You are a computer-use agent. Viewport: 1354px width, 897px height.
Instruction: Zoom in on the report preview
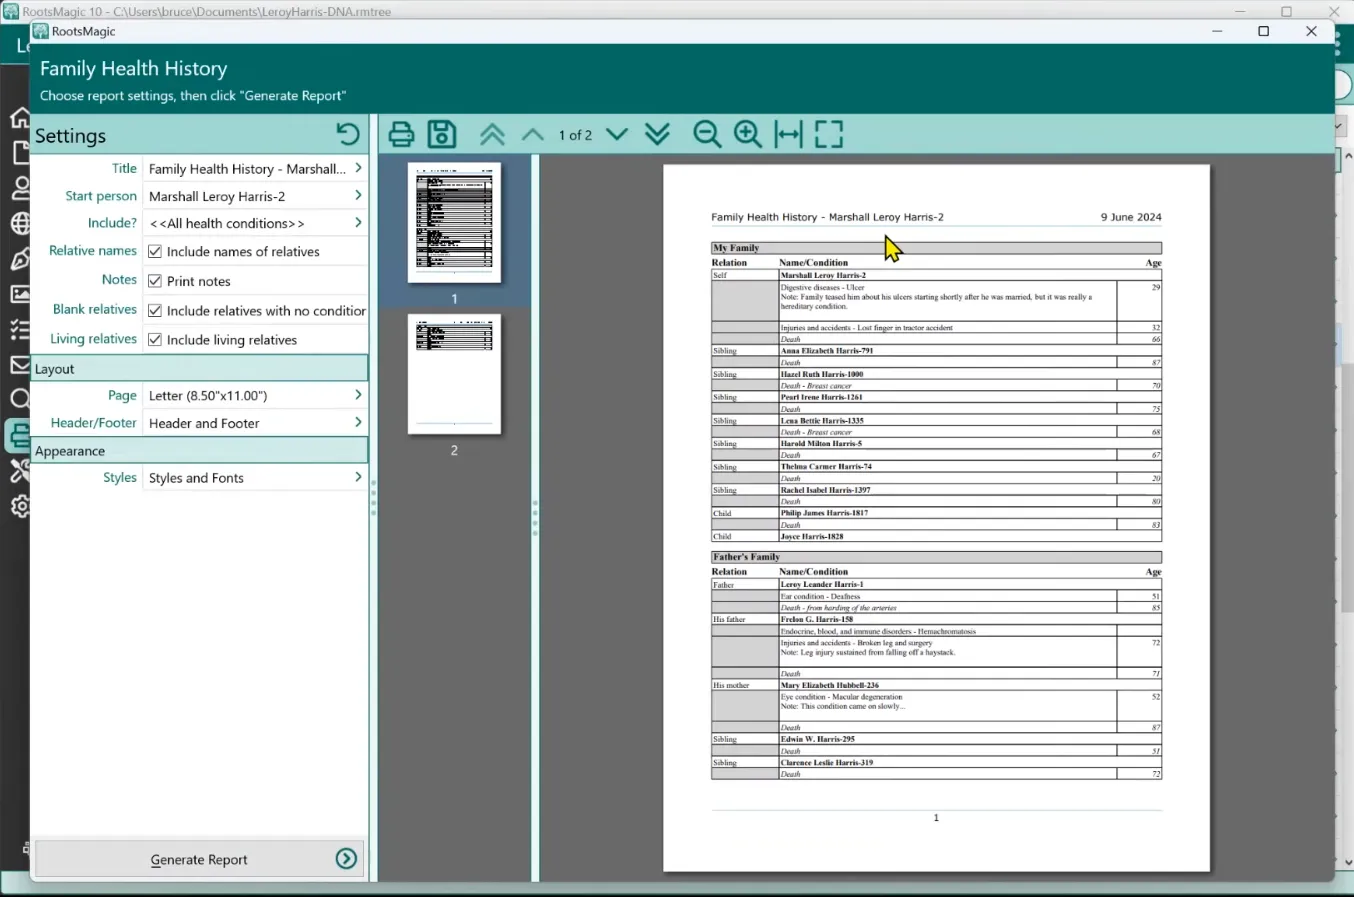pos(748,135)
